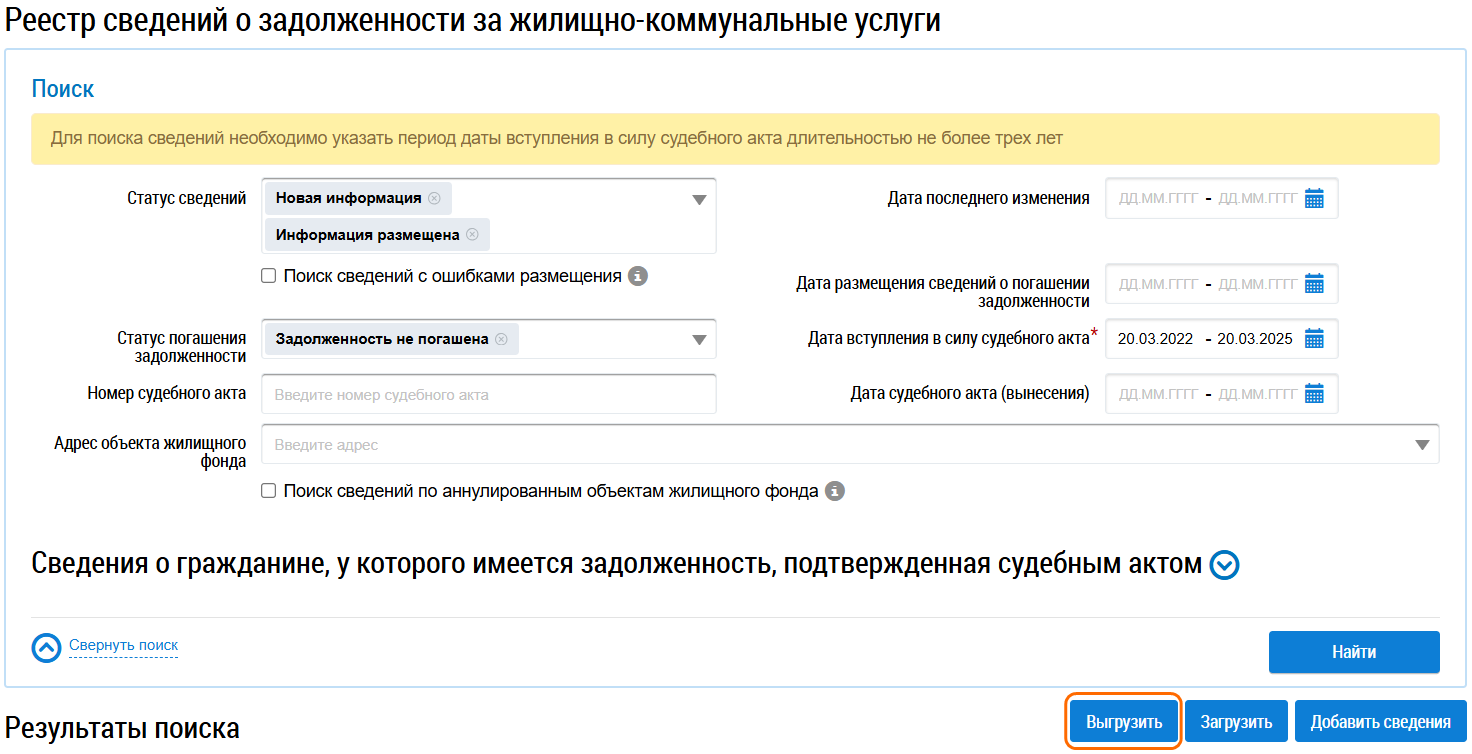Viewport: 1472px width, 754px height.
Task: Show info about поиск с ошибками размещения
Action: (x=638, y=276)
